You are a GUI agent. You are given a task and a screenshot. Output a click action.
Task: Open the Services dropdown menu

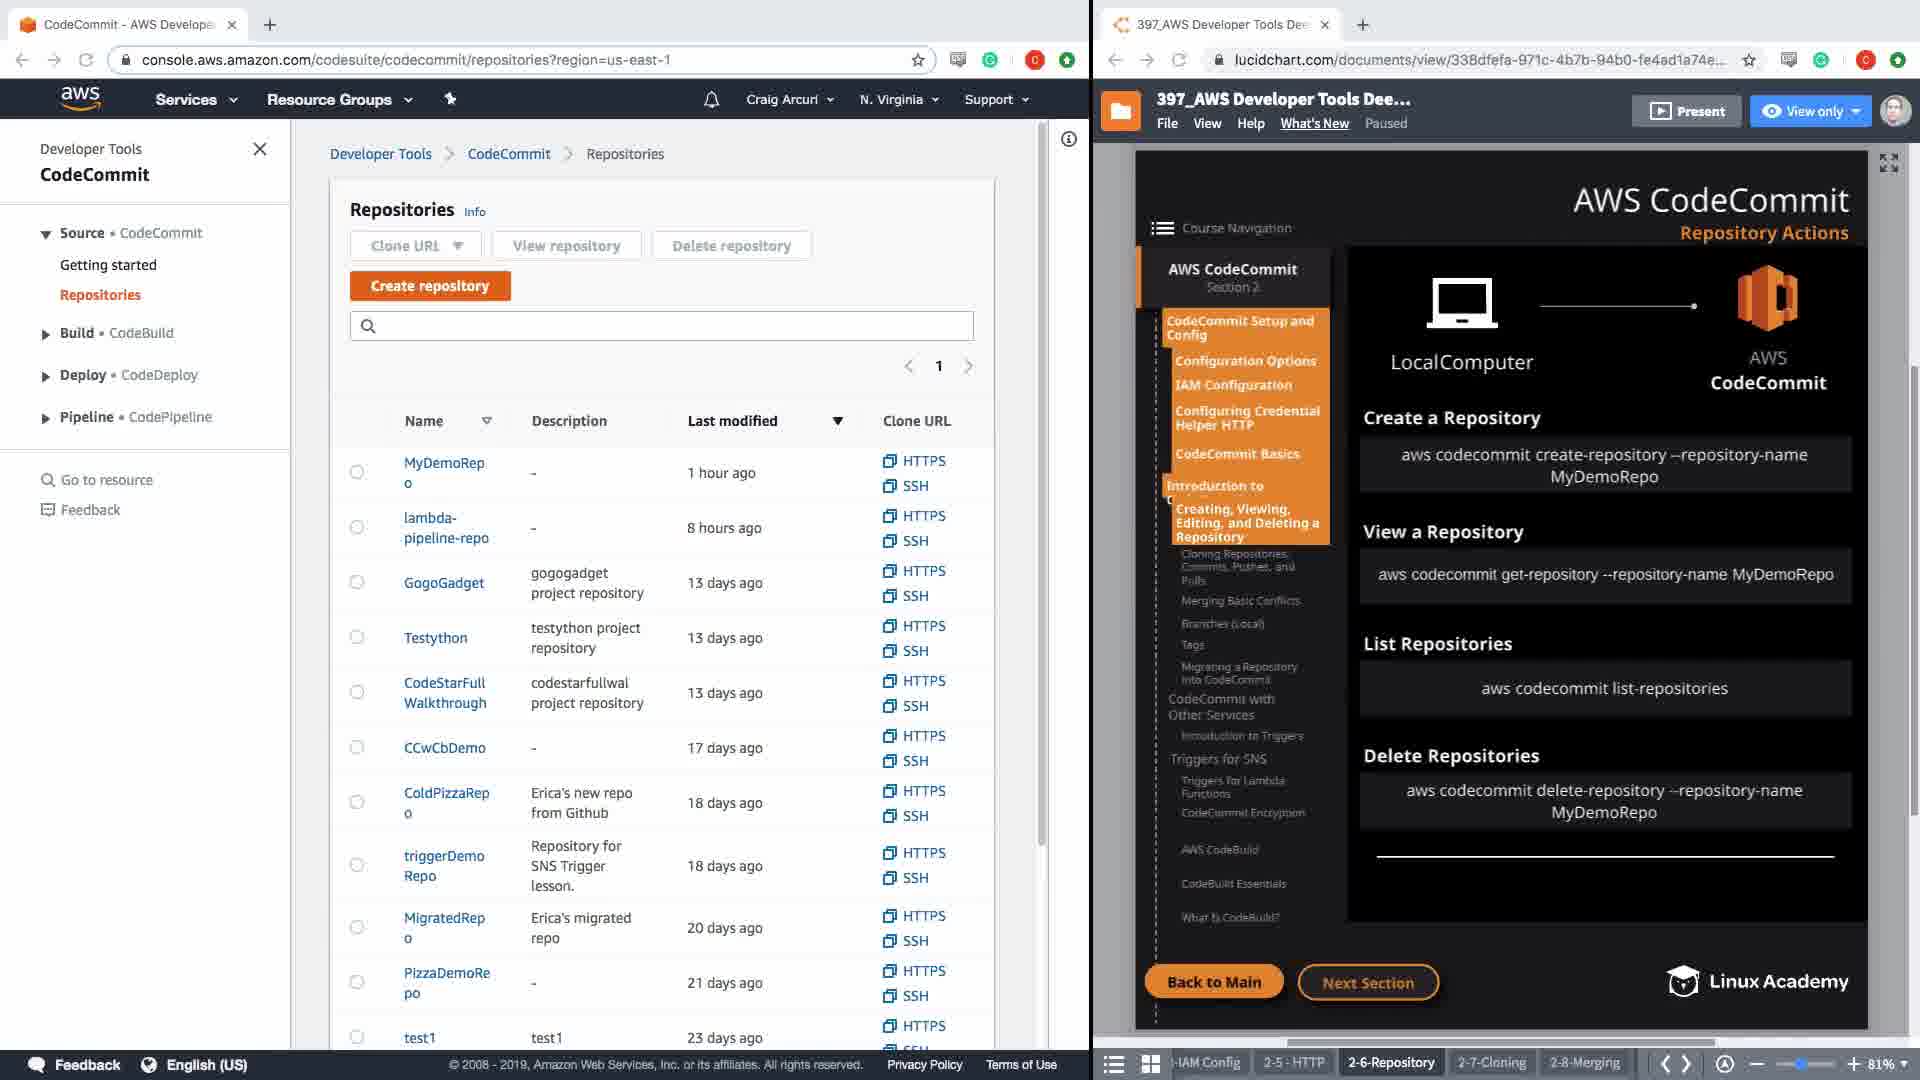196,100
